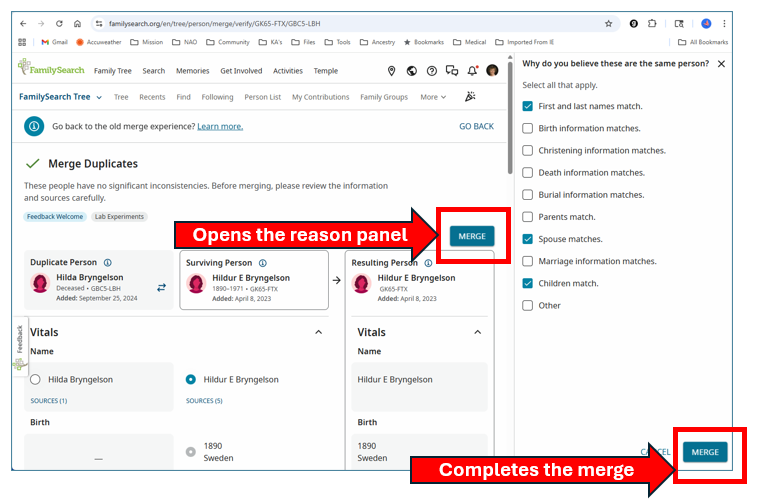This screenshot has height=501, width=762.
Task: Go back with the browser back arrow
Action: pos(23,23)
